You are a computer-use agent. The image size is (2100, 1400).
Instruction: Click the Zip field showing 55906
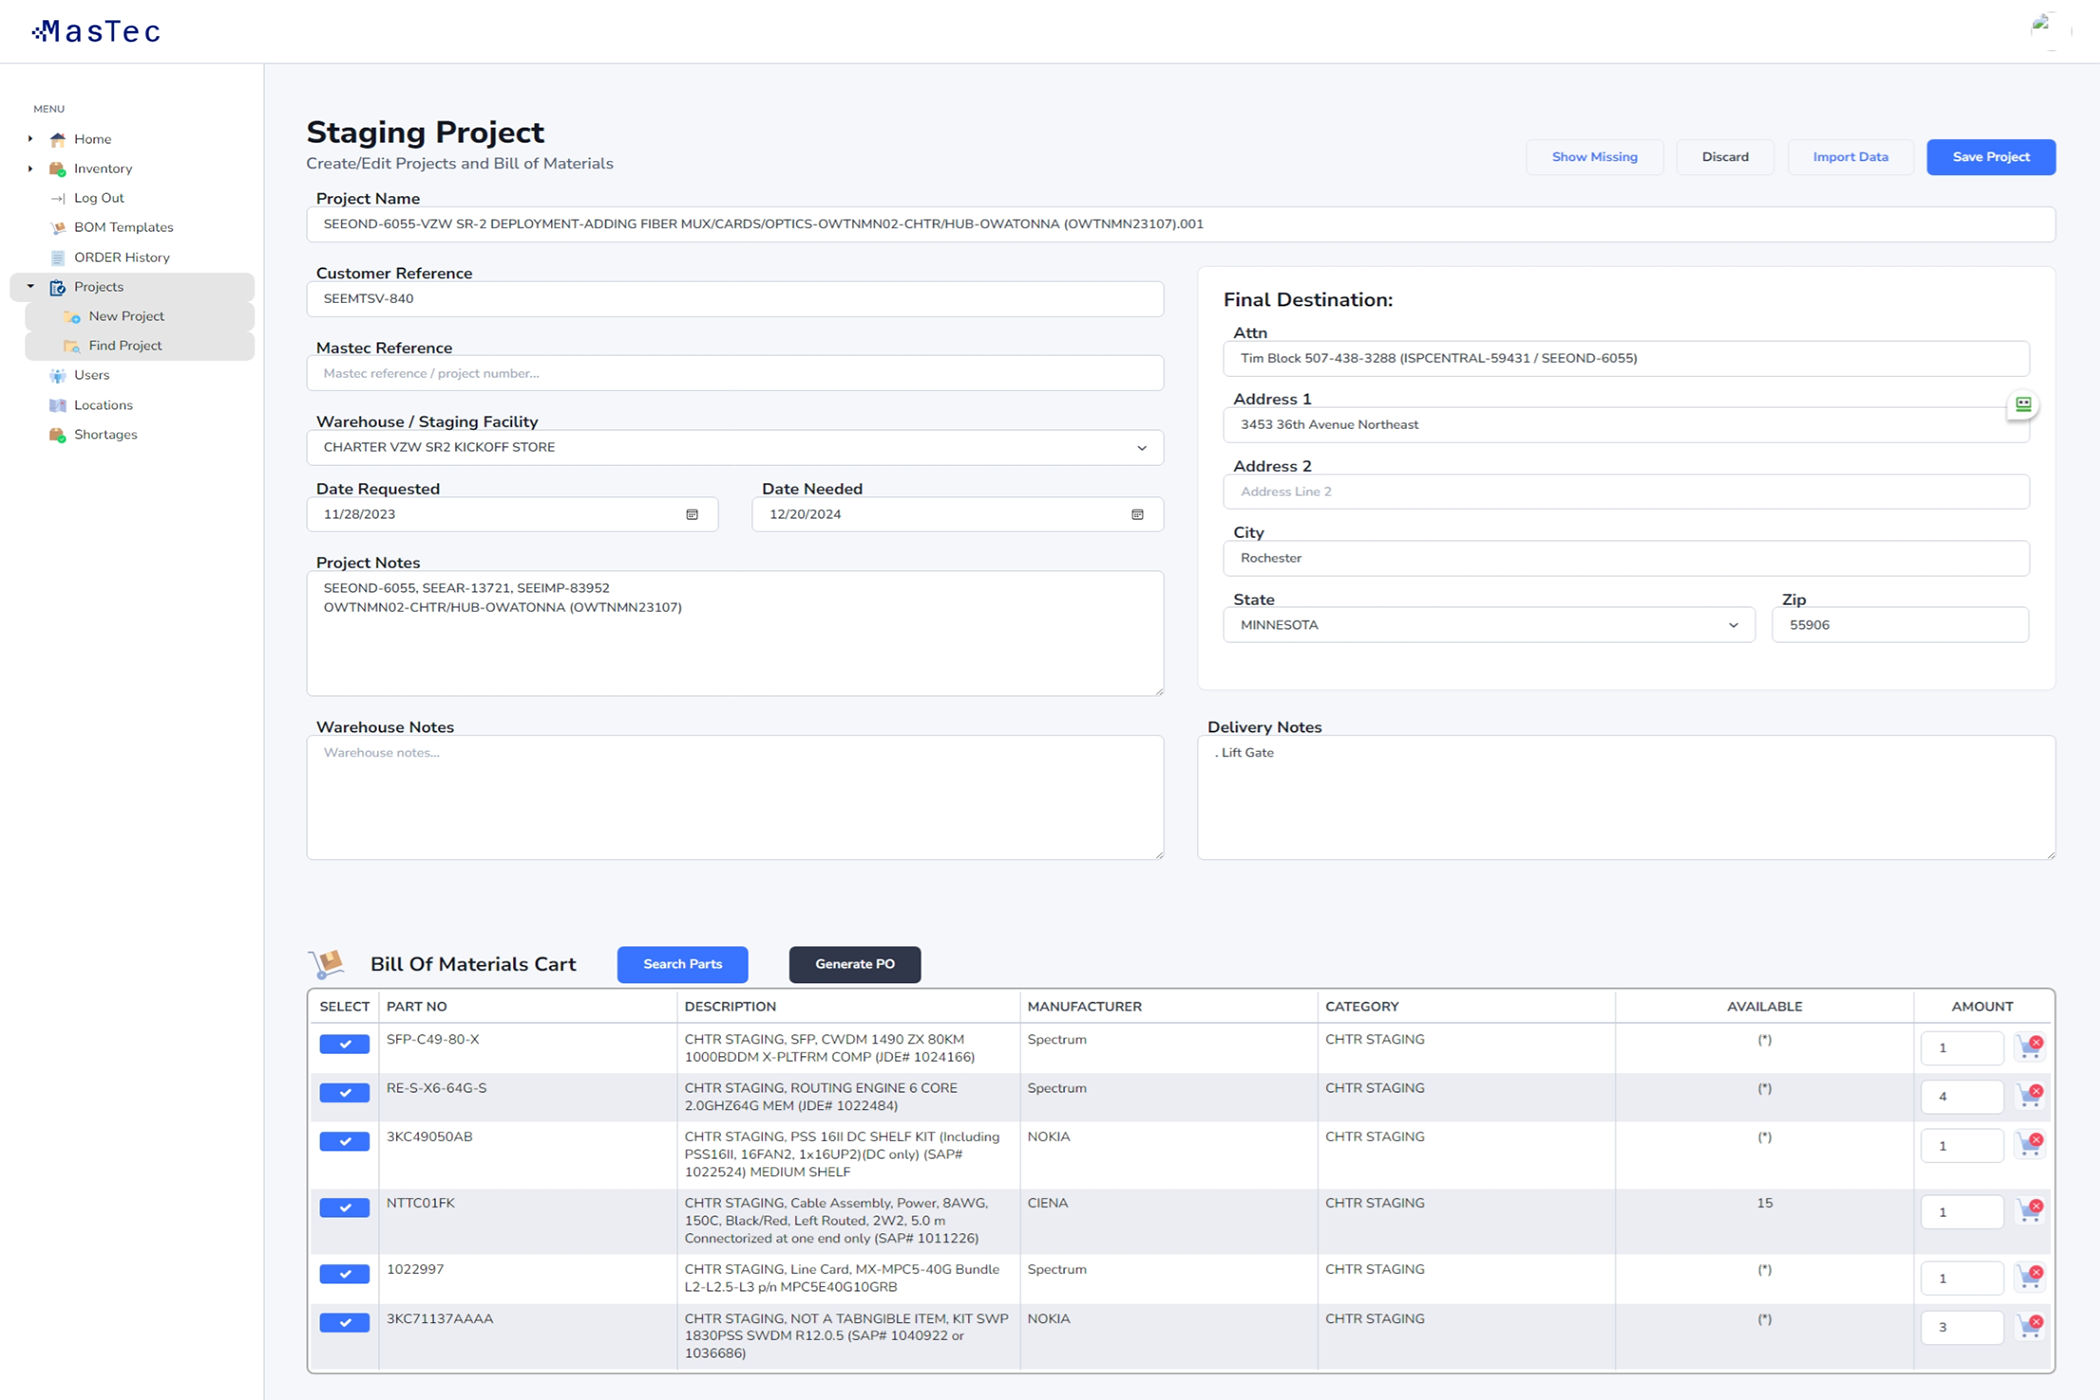click(1900, 625)
